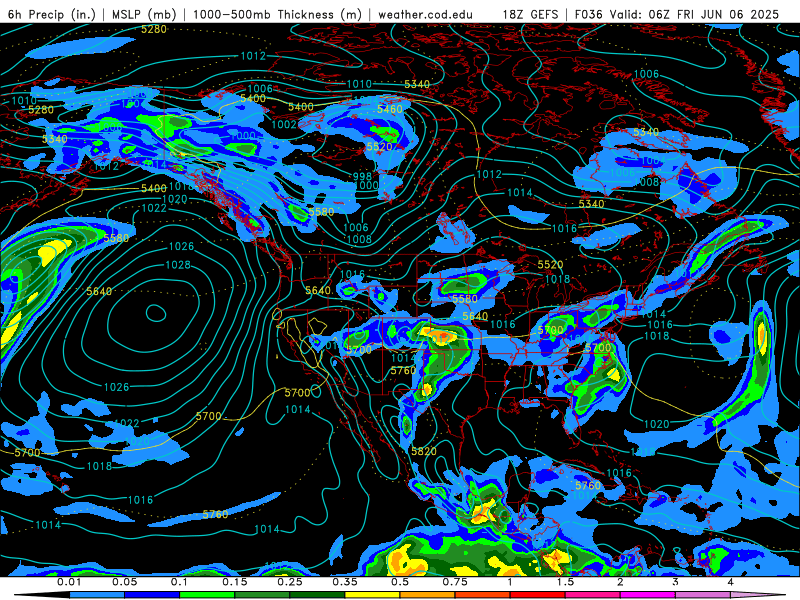Click the '1028' isobar label
The height and width of the screenshot is (600, 800).
point(178,265)
